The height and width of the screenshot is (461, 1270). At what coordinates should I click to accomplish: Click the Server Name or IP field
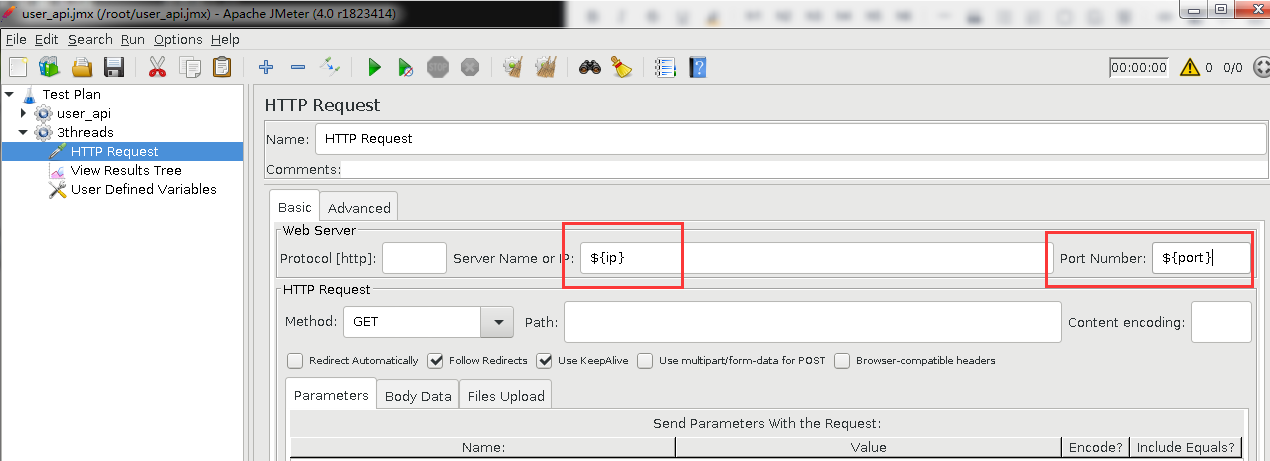pos(817,258)
